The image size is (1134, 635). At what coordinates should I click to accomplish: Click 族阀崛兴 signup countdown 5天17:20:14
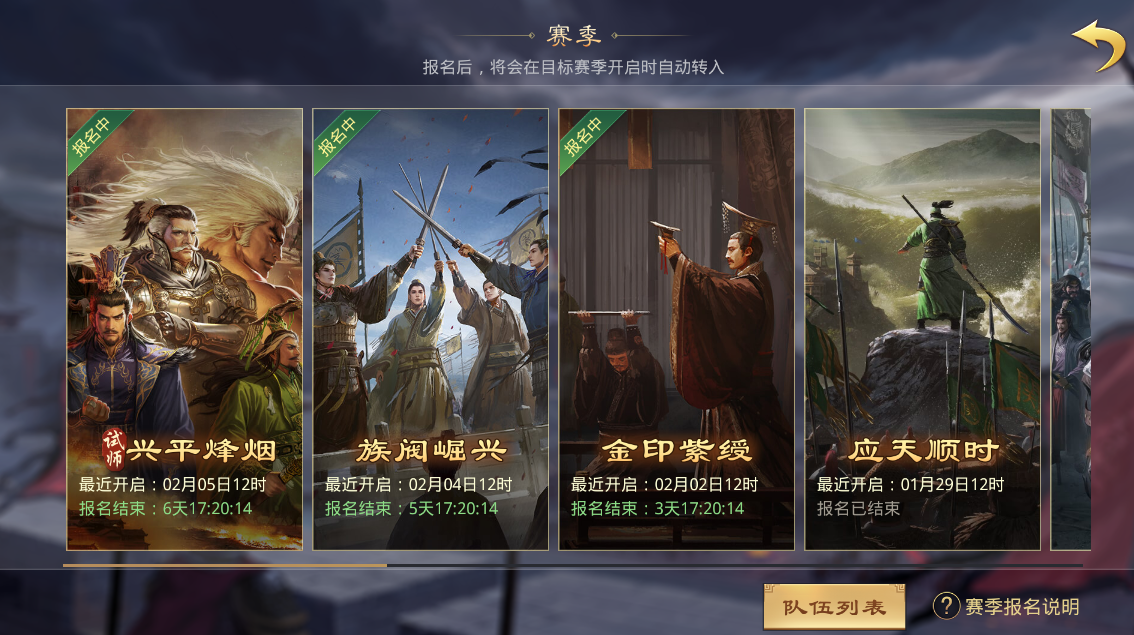click(x=453, y=508)
